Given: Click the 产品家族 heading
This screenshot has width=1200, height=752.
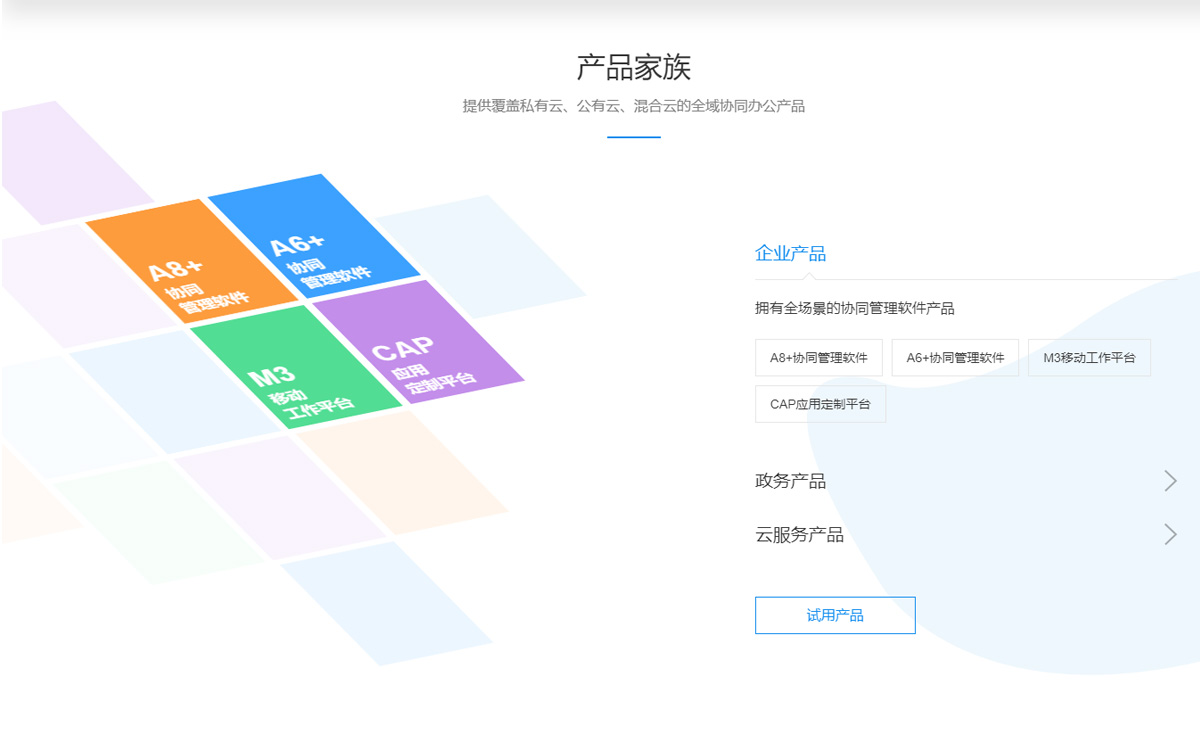Looking at the screenshot, I should 634,67.
